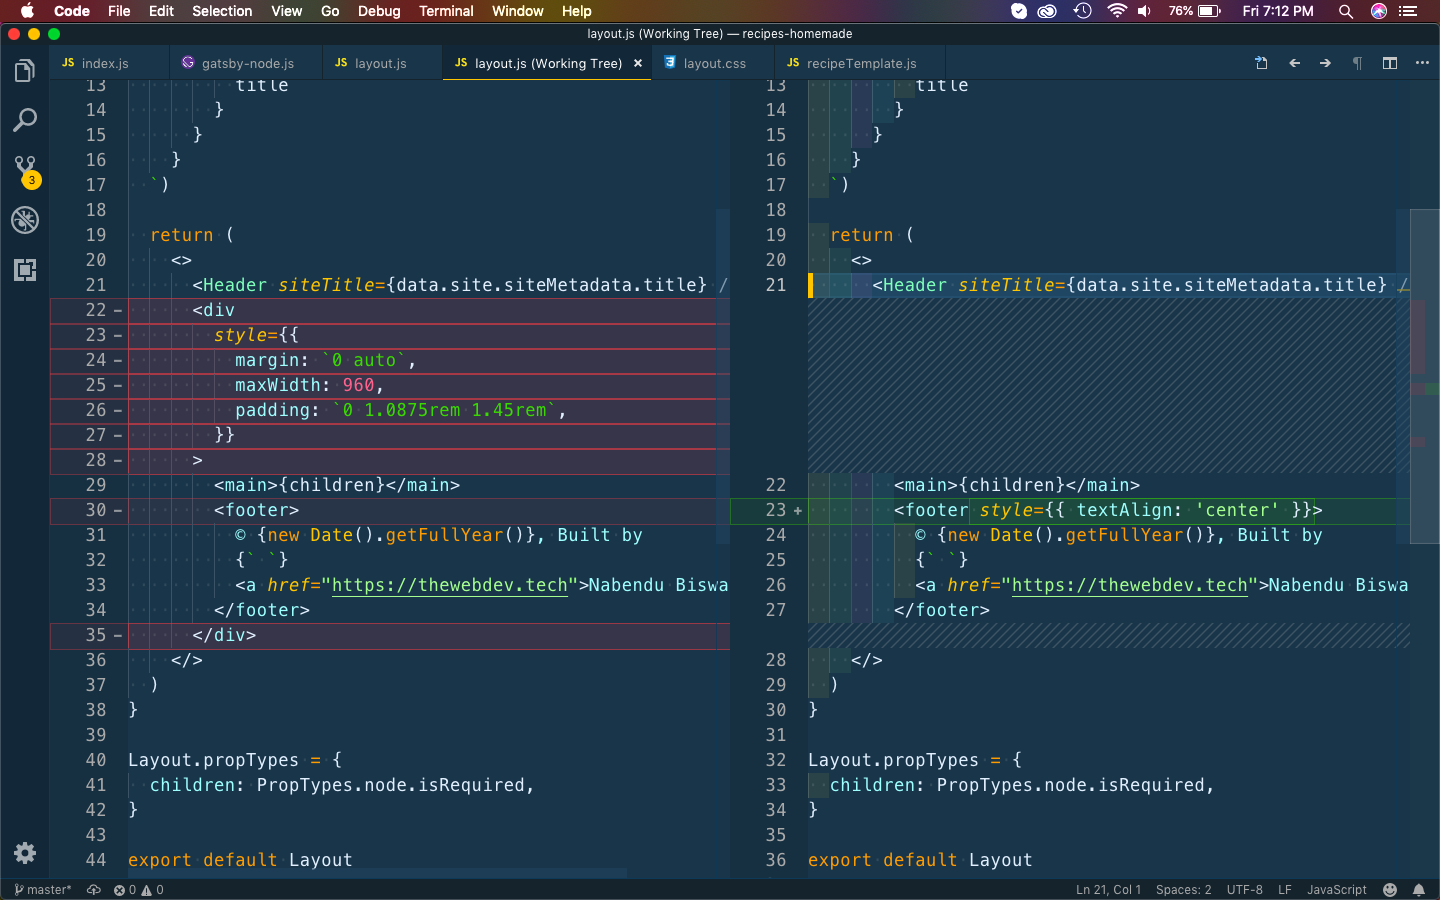
Task: Click the checkmark app icon in menu bar
Action: tap(1018, 11)
